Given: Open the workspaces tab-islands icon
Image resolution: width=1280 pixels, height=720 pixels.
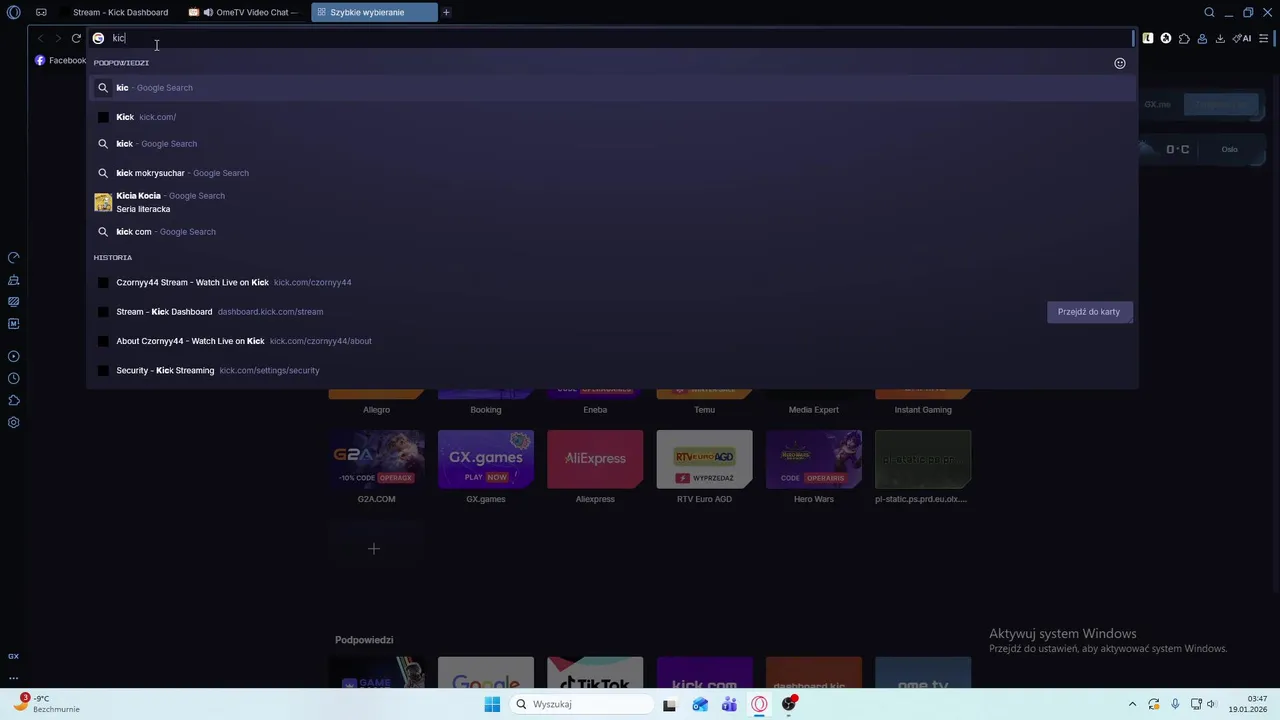Looking at the screenshot, I should coord(41,12).
